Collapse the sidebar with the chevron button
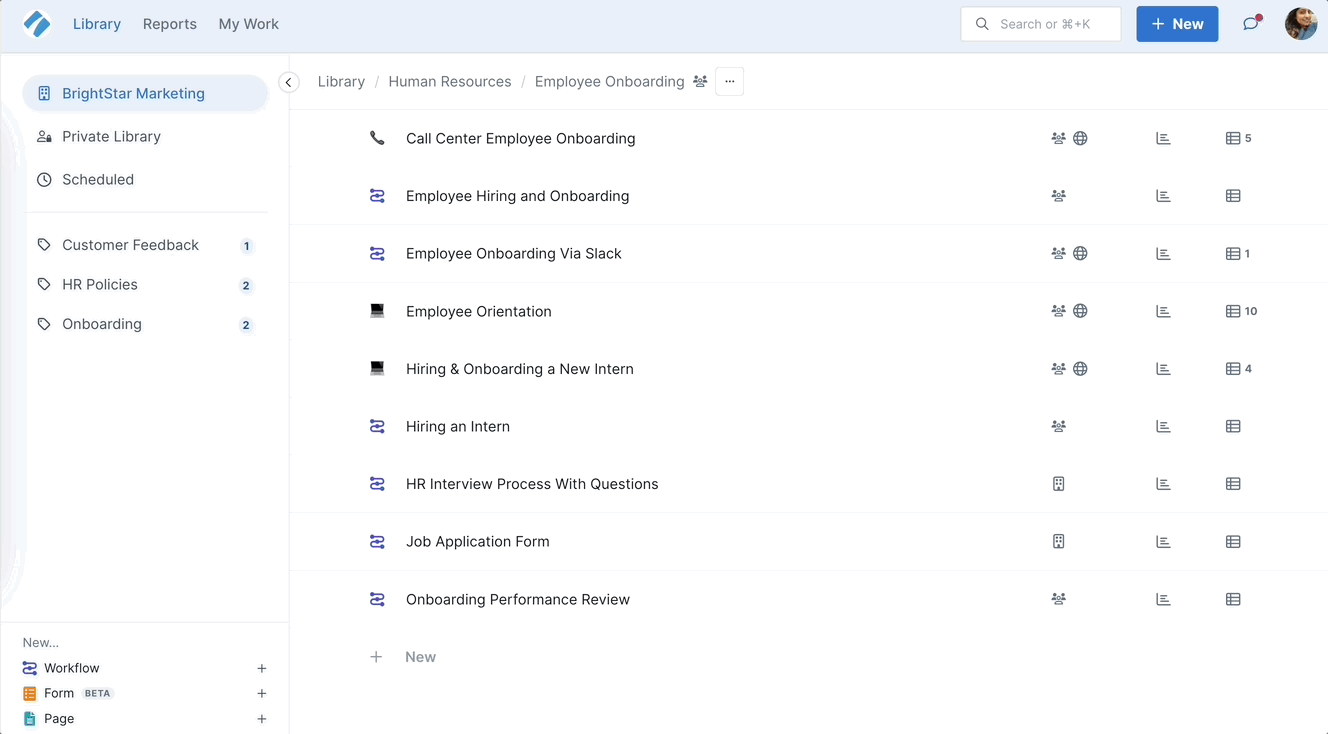1328x734 pixels. click(289, 82)
